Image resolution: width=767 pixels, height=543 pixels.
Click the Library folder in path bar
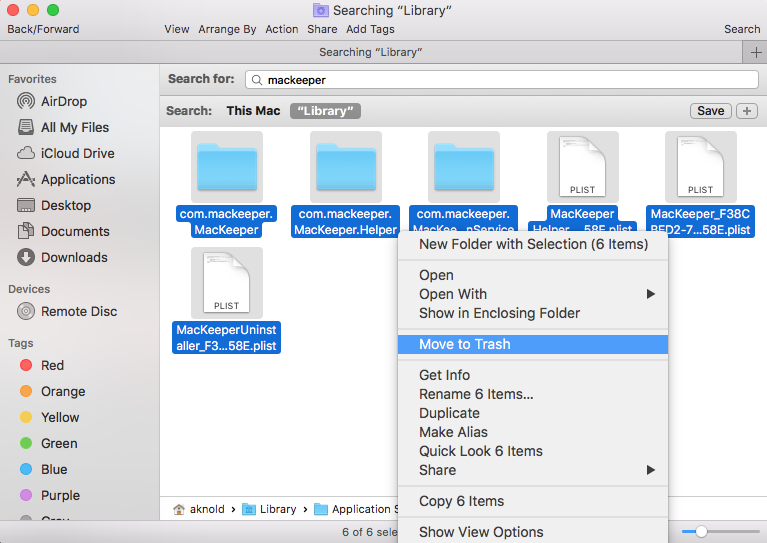click(270, 509)
